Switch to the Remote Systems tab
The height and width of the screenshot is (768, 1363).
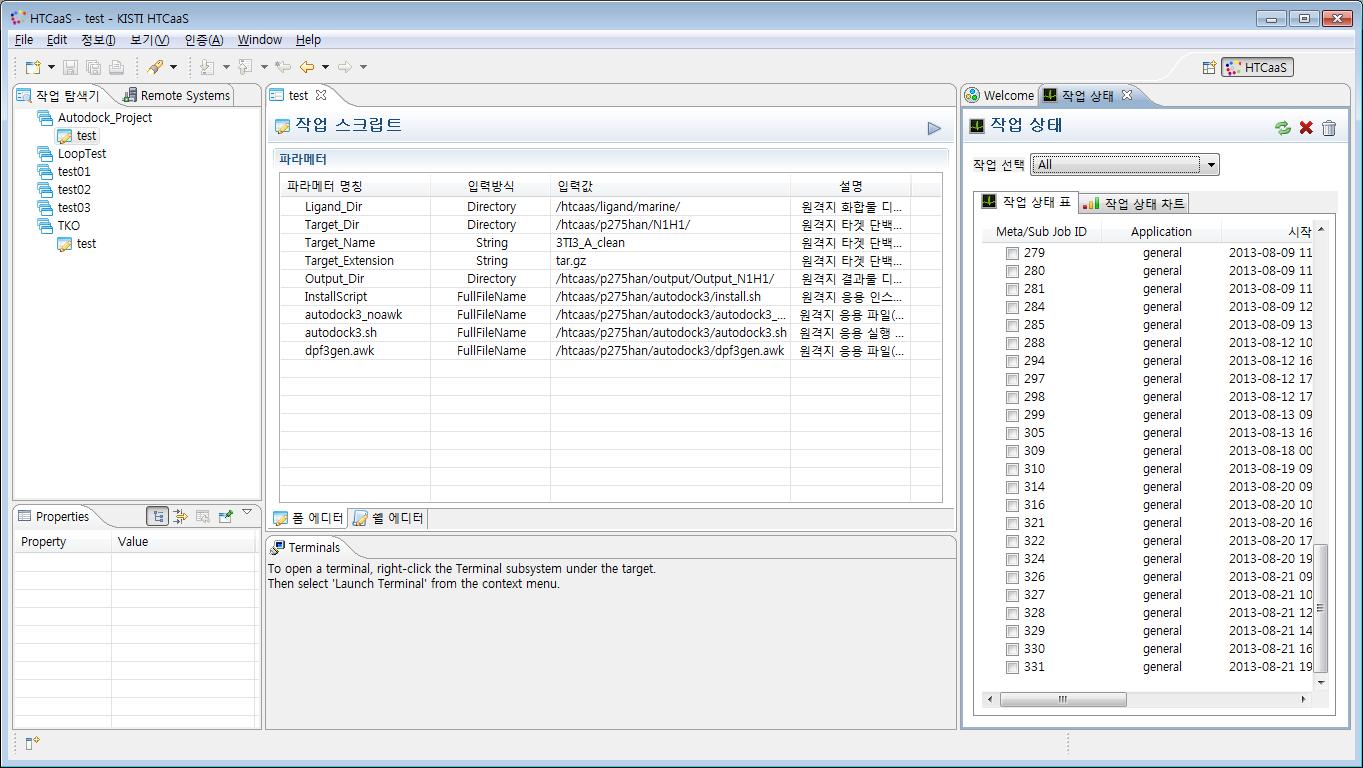coord(176,95)
